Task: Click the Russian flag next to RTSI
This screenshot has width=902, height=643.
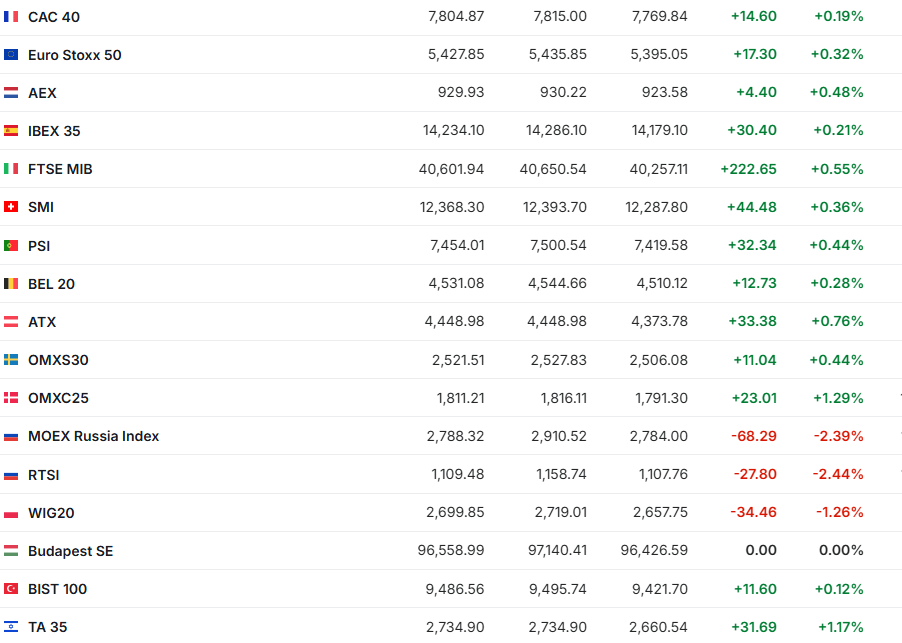Action: click(11, 475)
